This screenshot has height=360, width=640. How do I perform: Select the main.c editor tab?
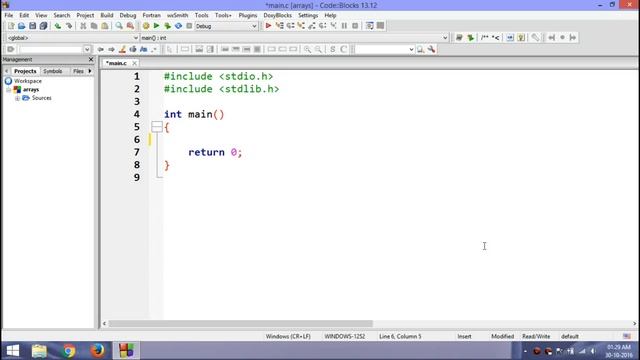116,63
